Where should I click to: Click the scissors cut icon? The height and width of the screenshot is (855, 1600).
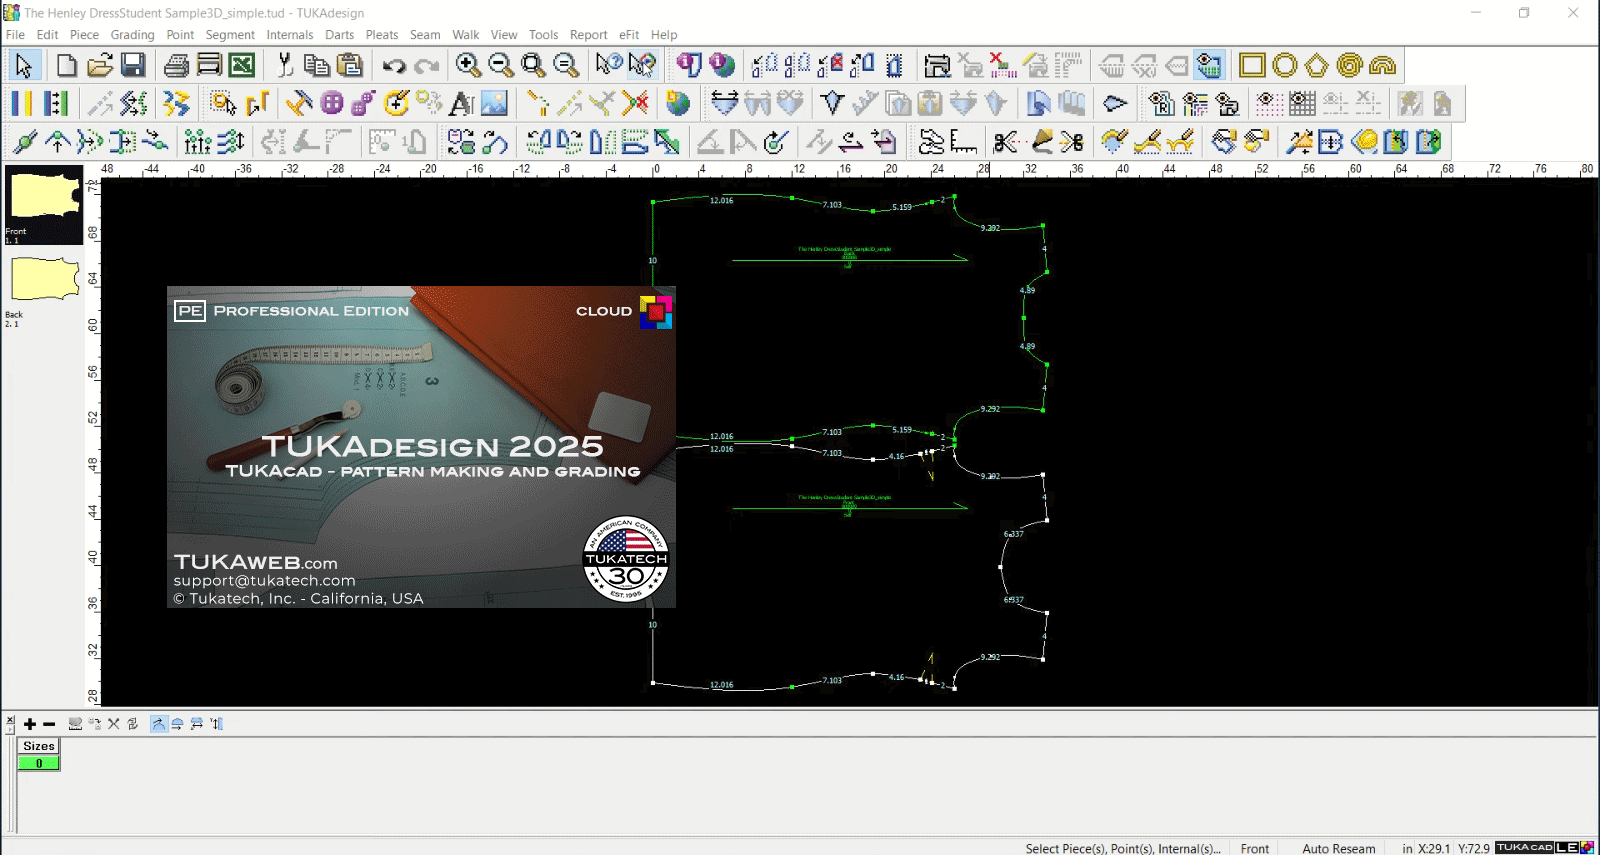point(285,66)
